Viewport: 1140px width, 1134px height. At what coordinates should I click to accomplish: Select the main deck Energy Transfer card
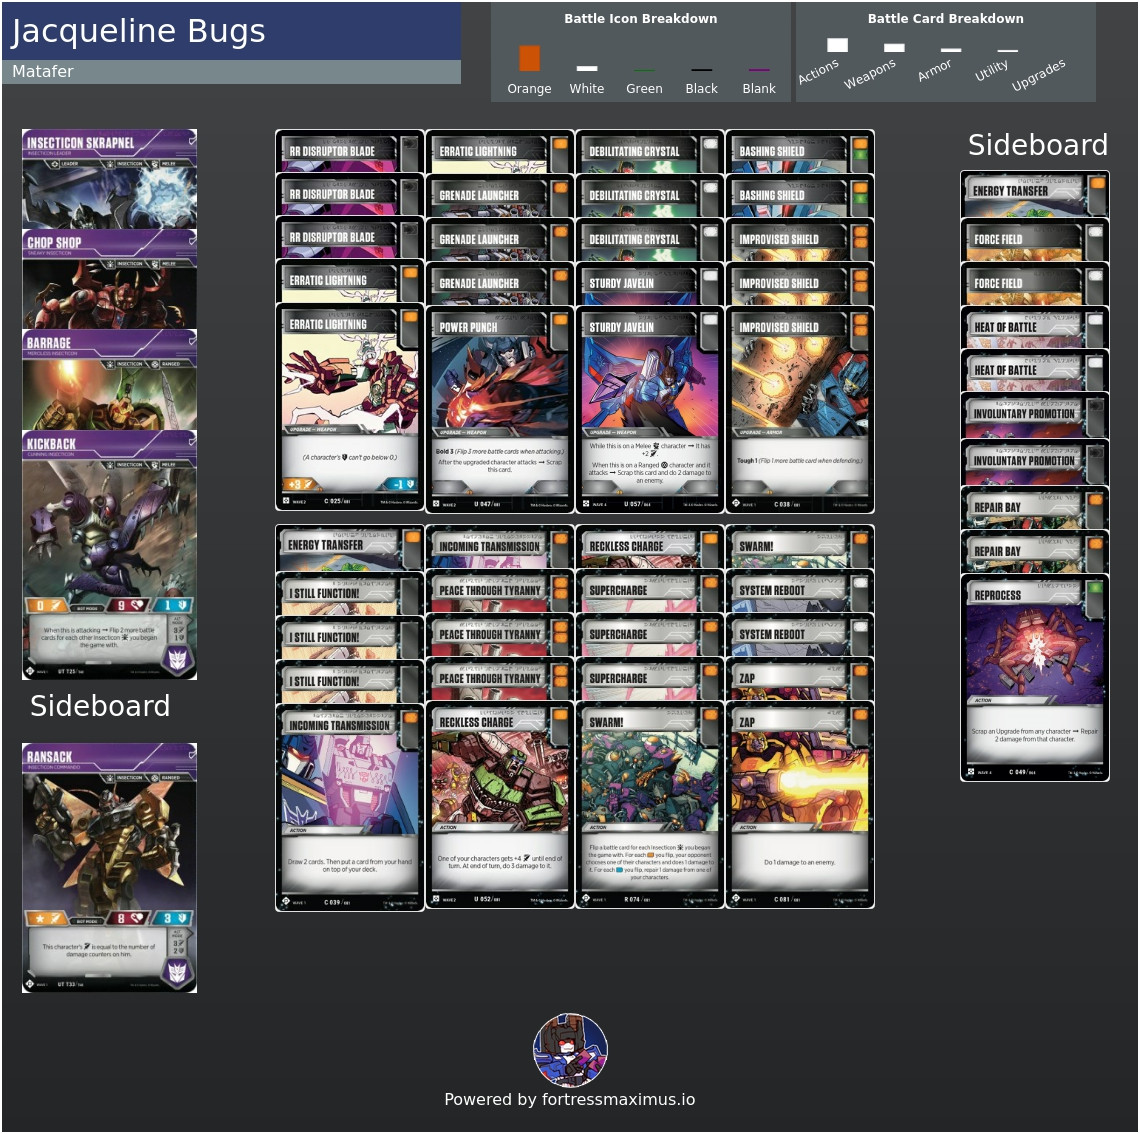350,549
